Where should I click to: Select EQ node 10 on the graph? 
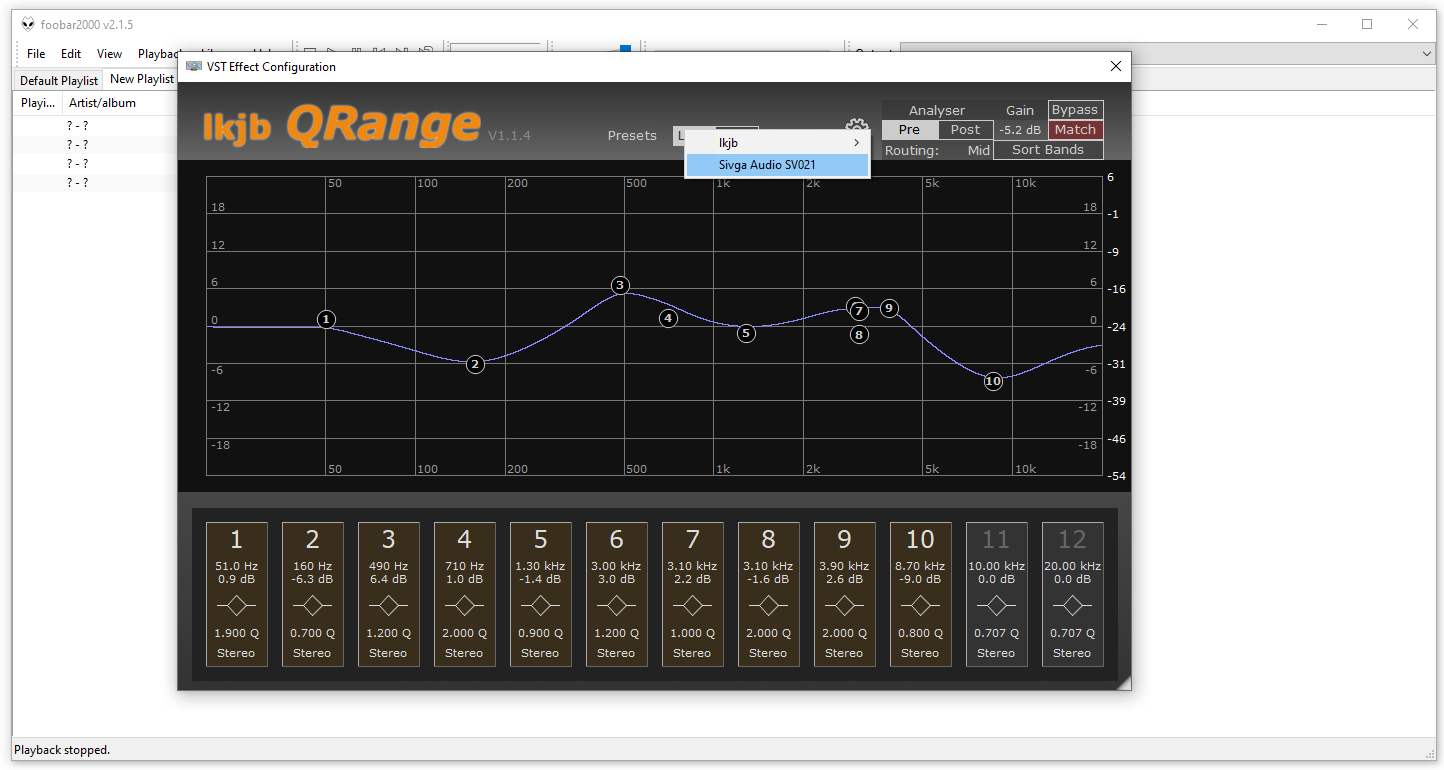[x=993, y=381]
